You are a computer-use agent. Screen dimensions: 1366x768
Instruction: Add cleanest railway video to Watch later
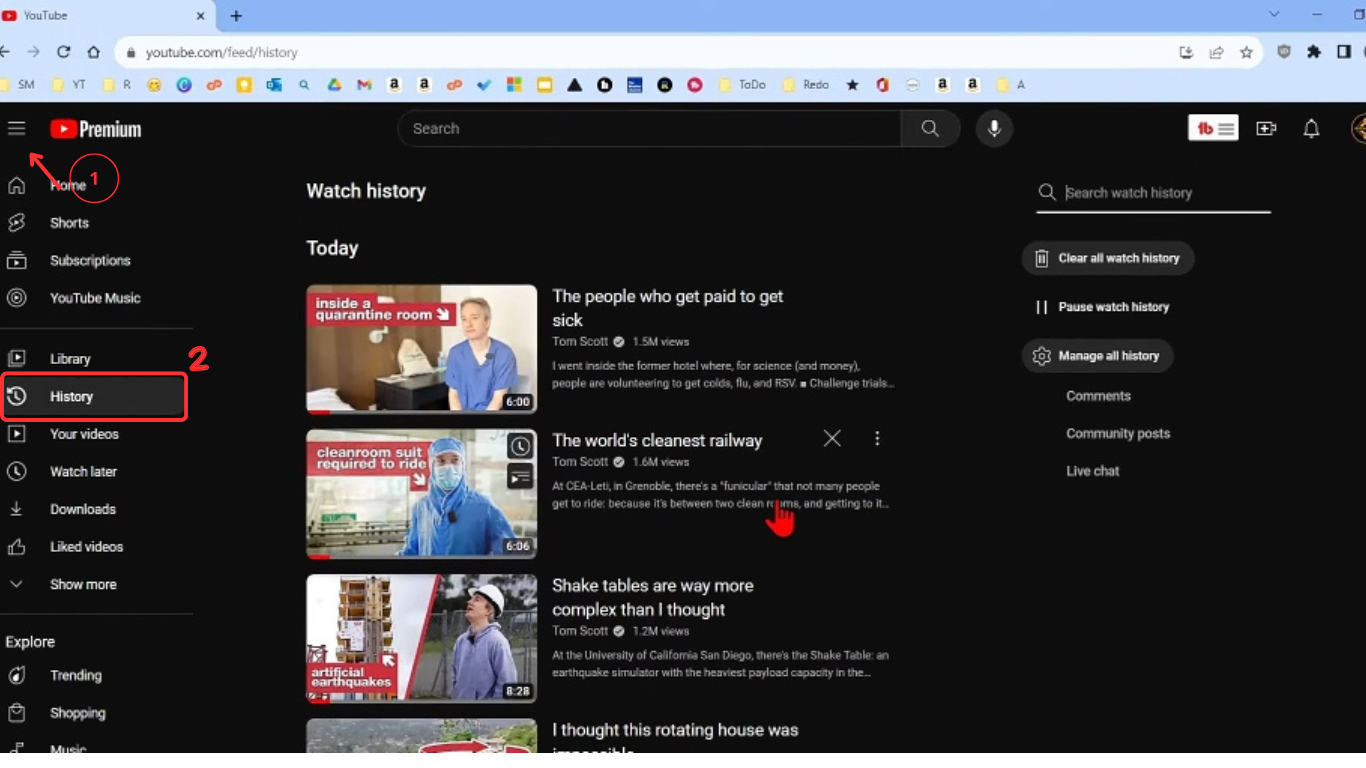(520, 446)
